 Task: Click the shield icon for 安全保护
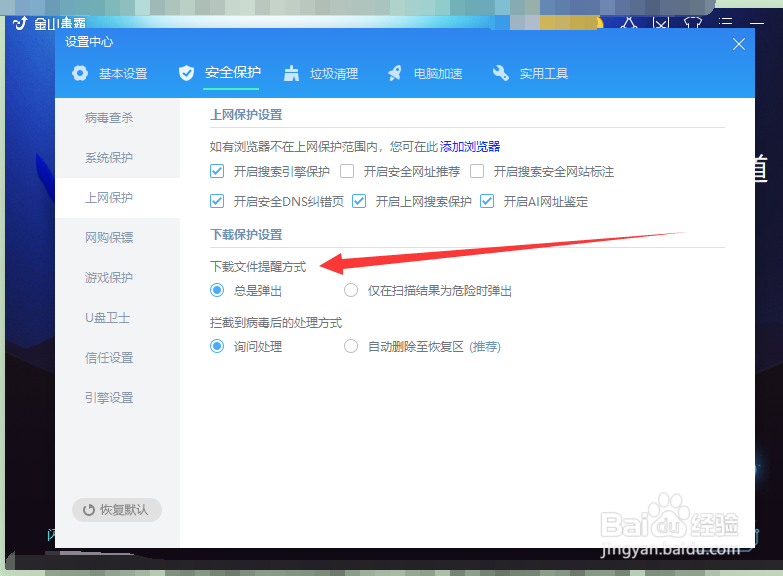coord(186,73)
